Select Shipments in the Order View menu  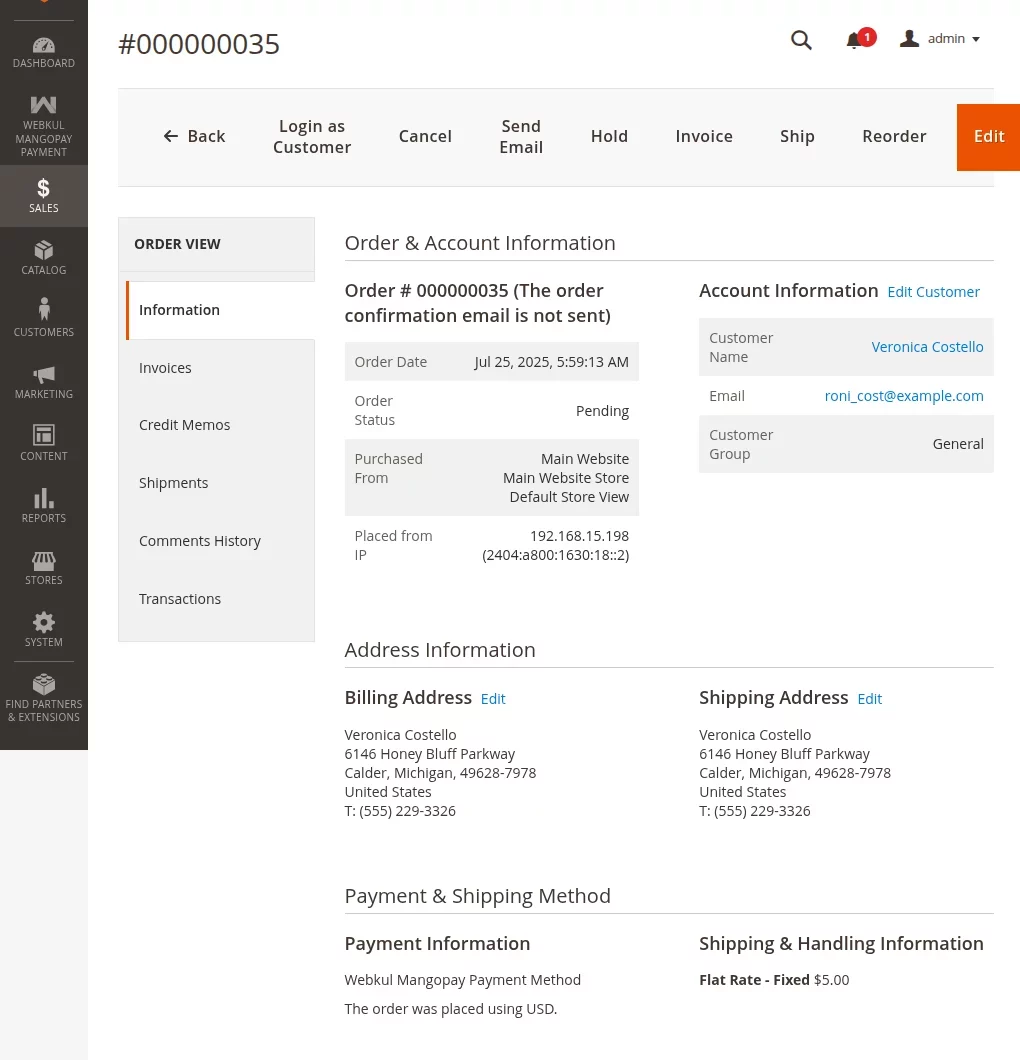[x=173, y=482]
